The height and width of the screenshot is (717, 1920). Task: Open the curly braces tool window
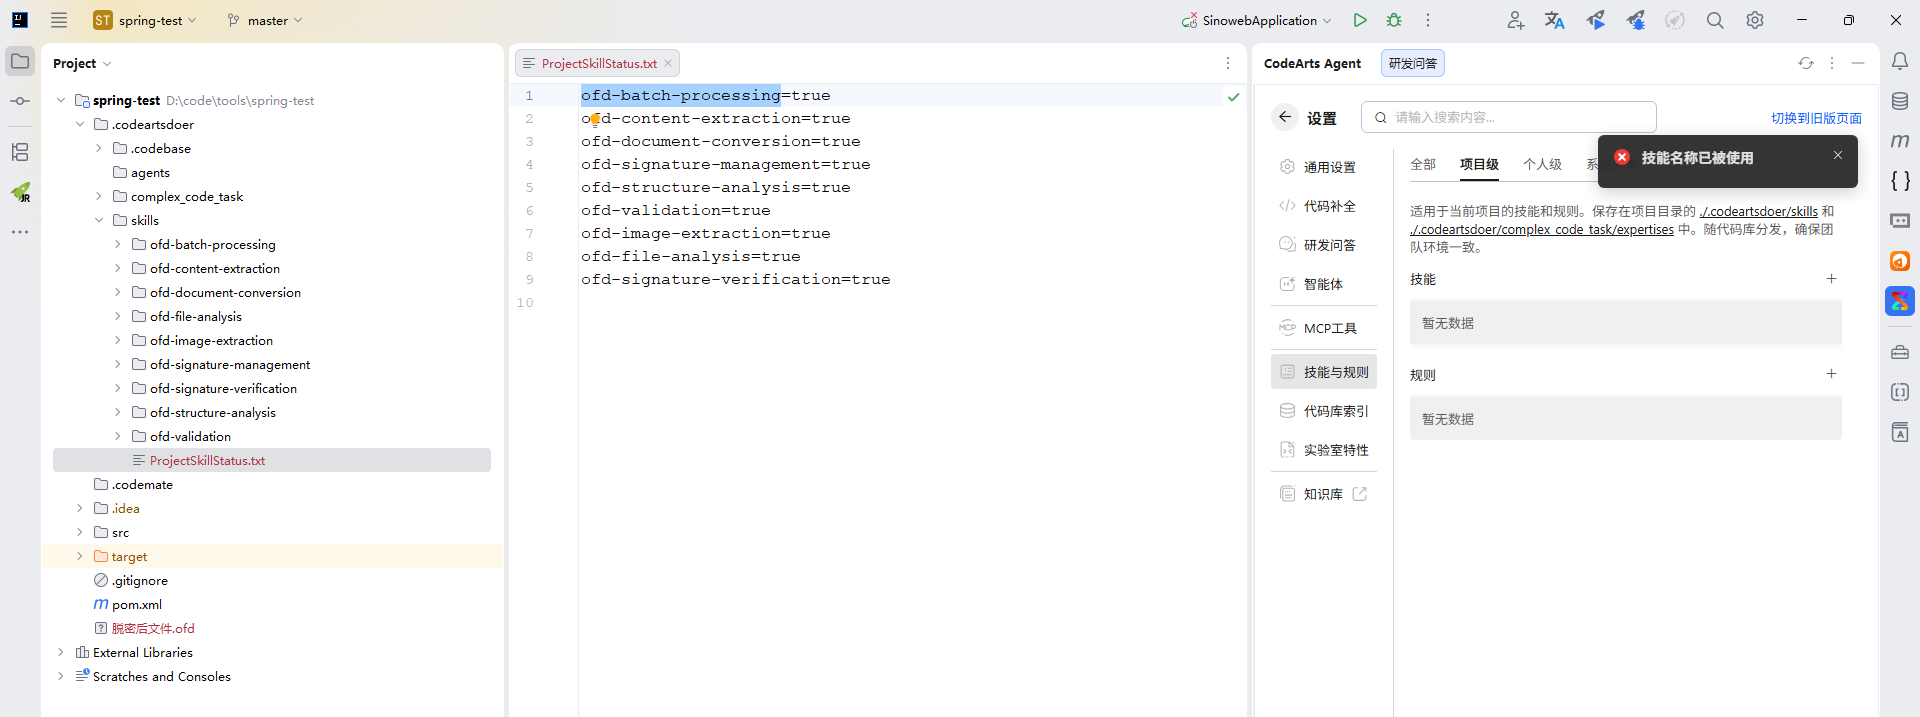point(1900,181)
